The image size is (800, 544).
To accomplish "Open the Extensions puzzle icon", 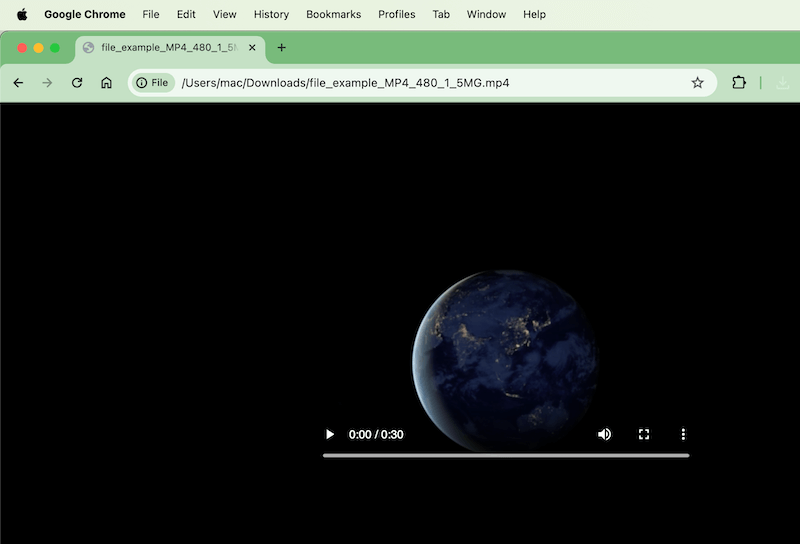I will [x=739, y=83].
